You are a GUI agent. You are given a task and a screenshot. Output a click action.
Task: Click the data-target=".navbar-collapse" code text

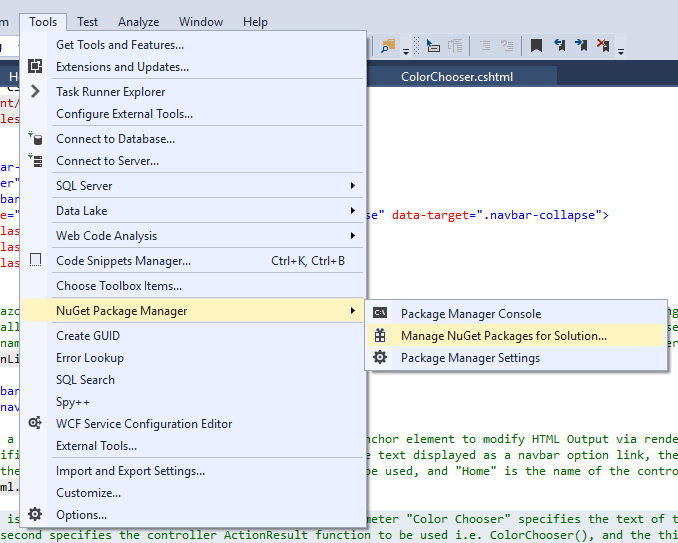point(497,215)
